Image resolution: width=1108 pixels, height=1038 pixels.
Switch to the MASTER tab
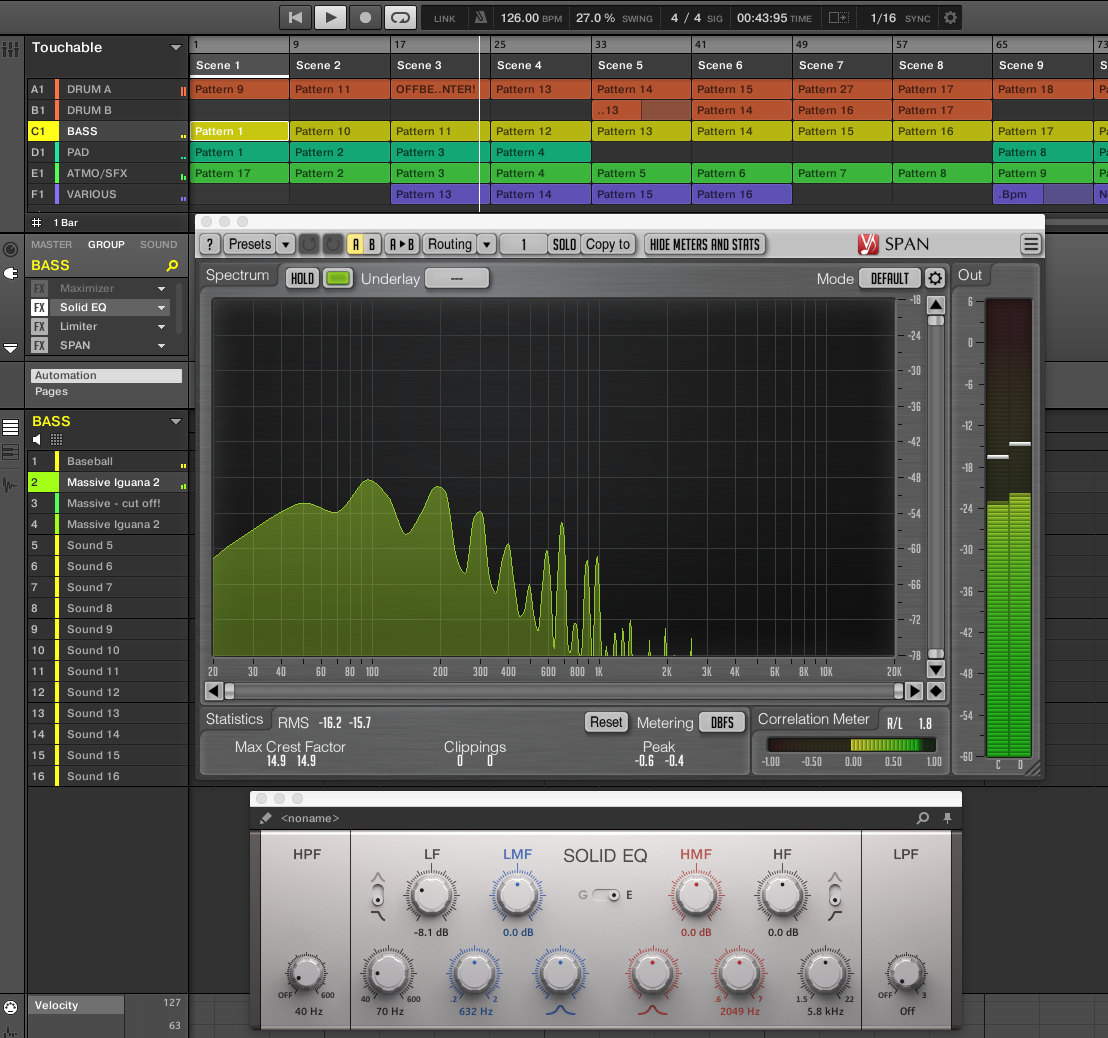tap(51, 244)
